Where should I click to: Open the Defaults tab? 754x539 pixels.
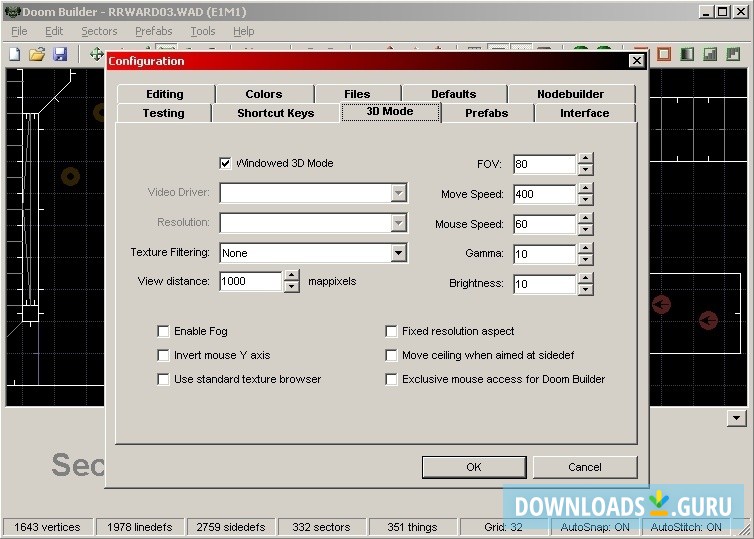454,94
